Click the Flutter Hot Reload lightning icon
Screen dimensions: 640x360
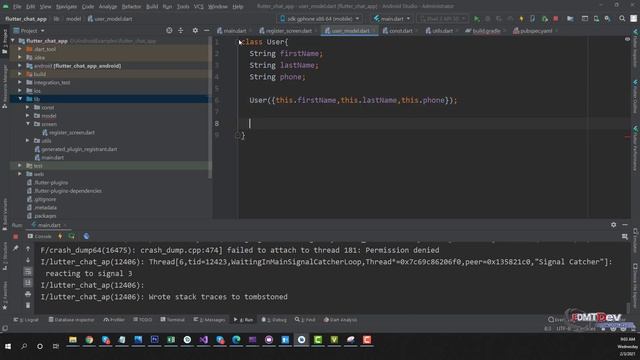click(x=521, y=19)
